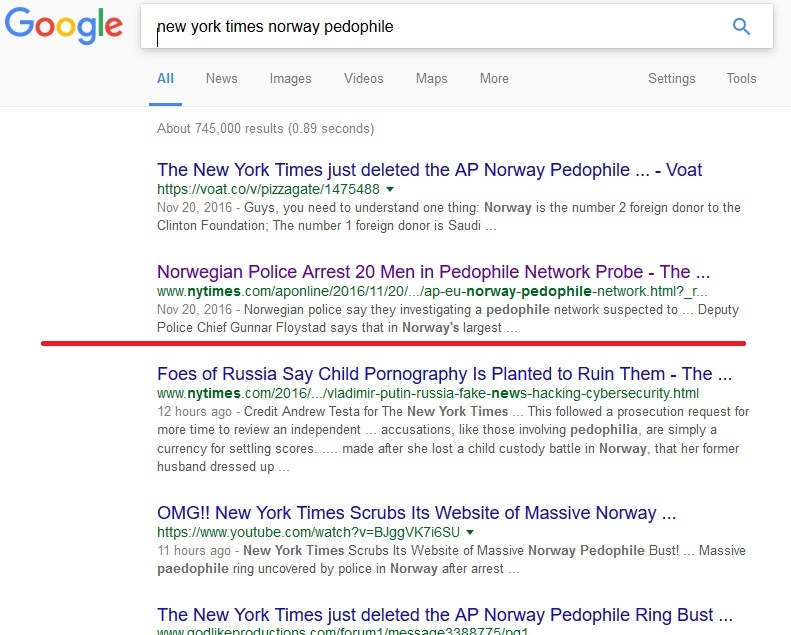Click the nytimes vladimir-putin-russia URL text
Screen dimensions: 791x635
(x=428, y=393)
